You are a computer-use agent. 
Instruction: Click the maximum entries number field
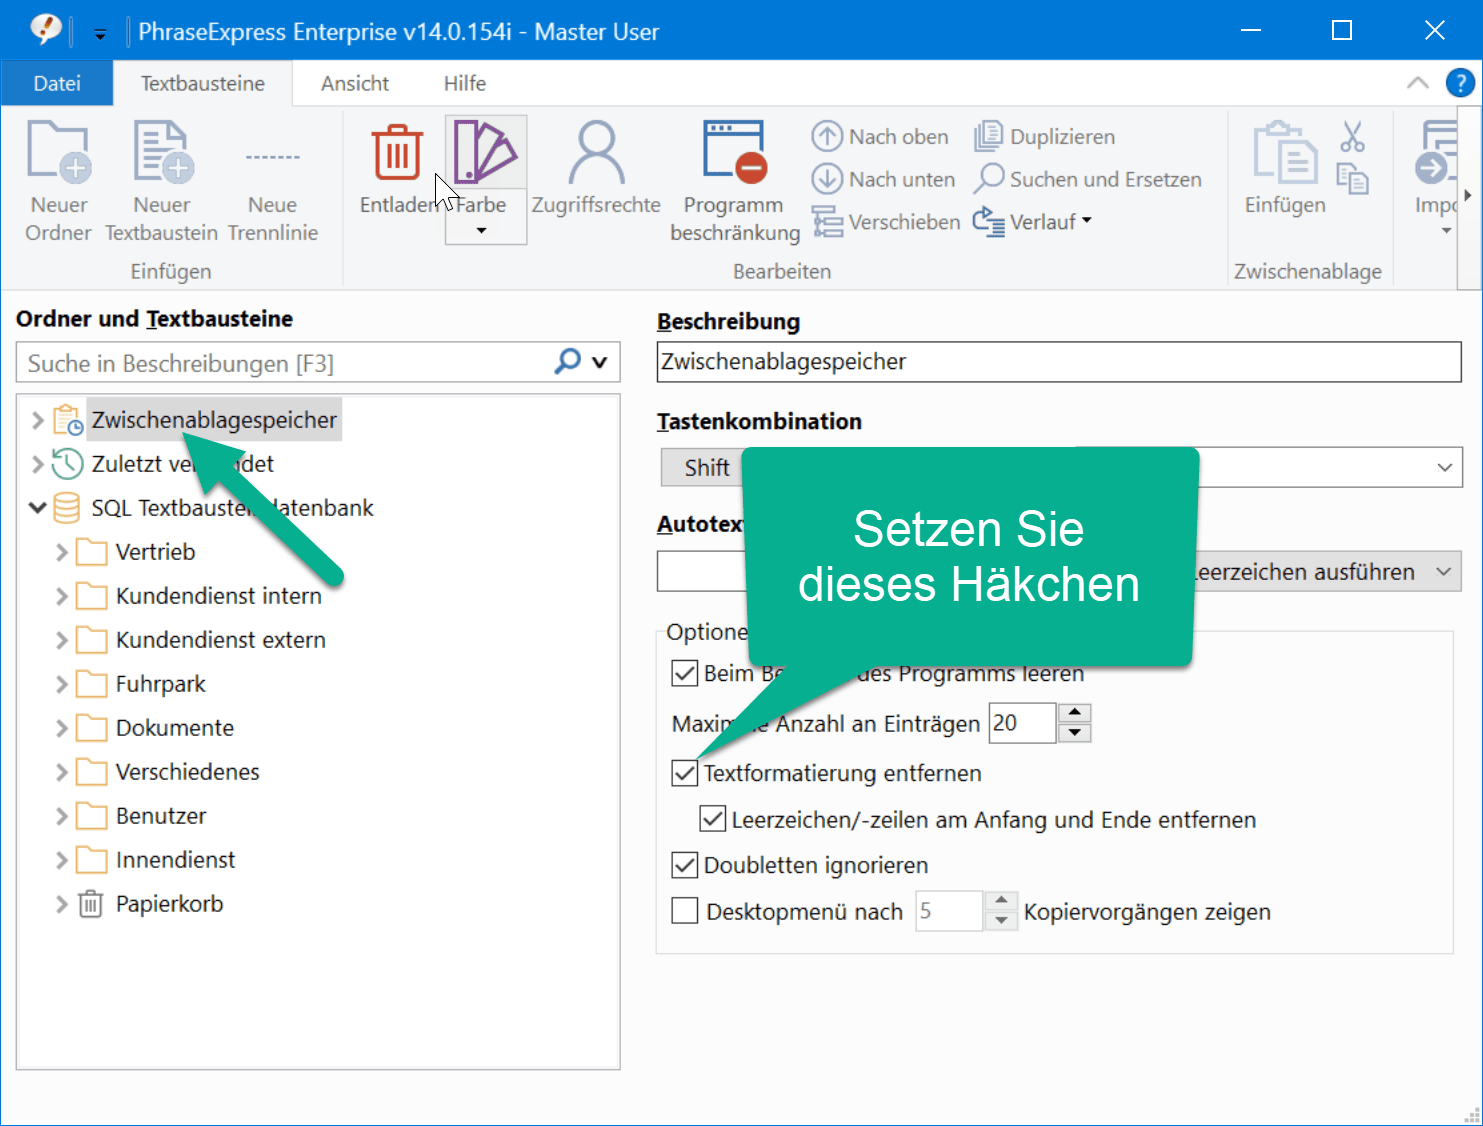(1022, 723)
